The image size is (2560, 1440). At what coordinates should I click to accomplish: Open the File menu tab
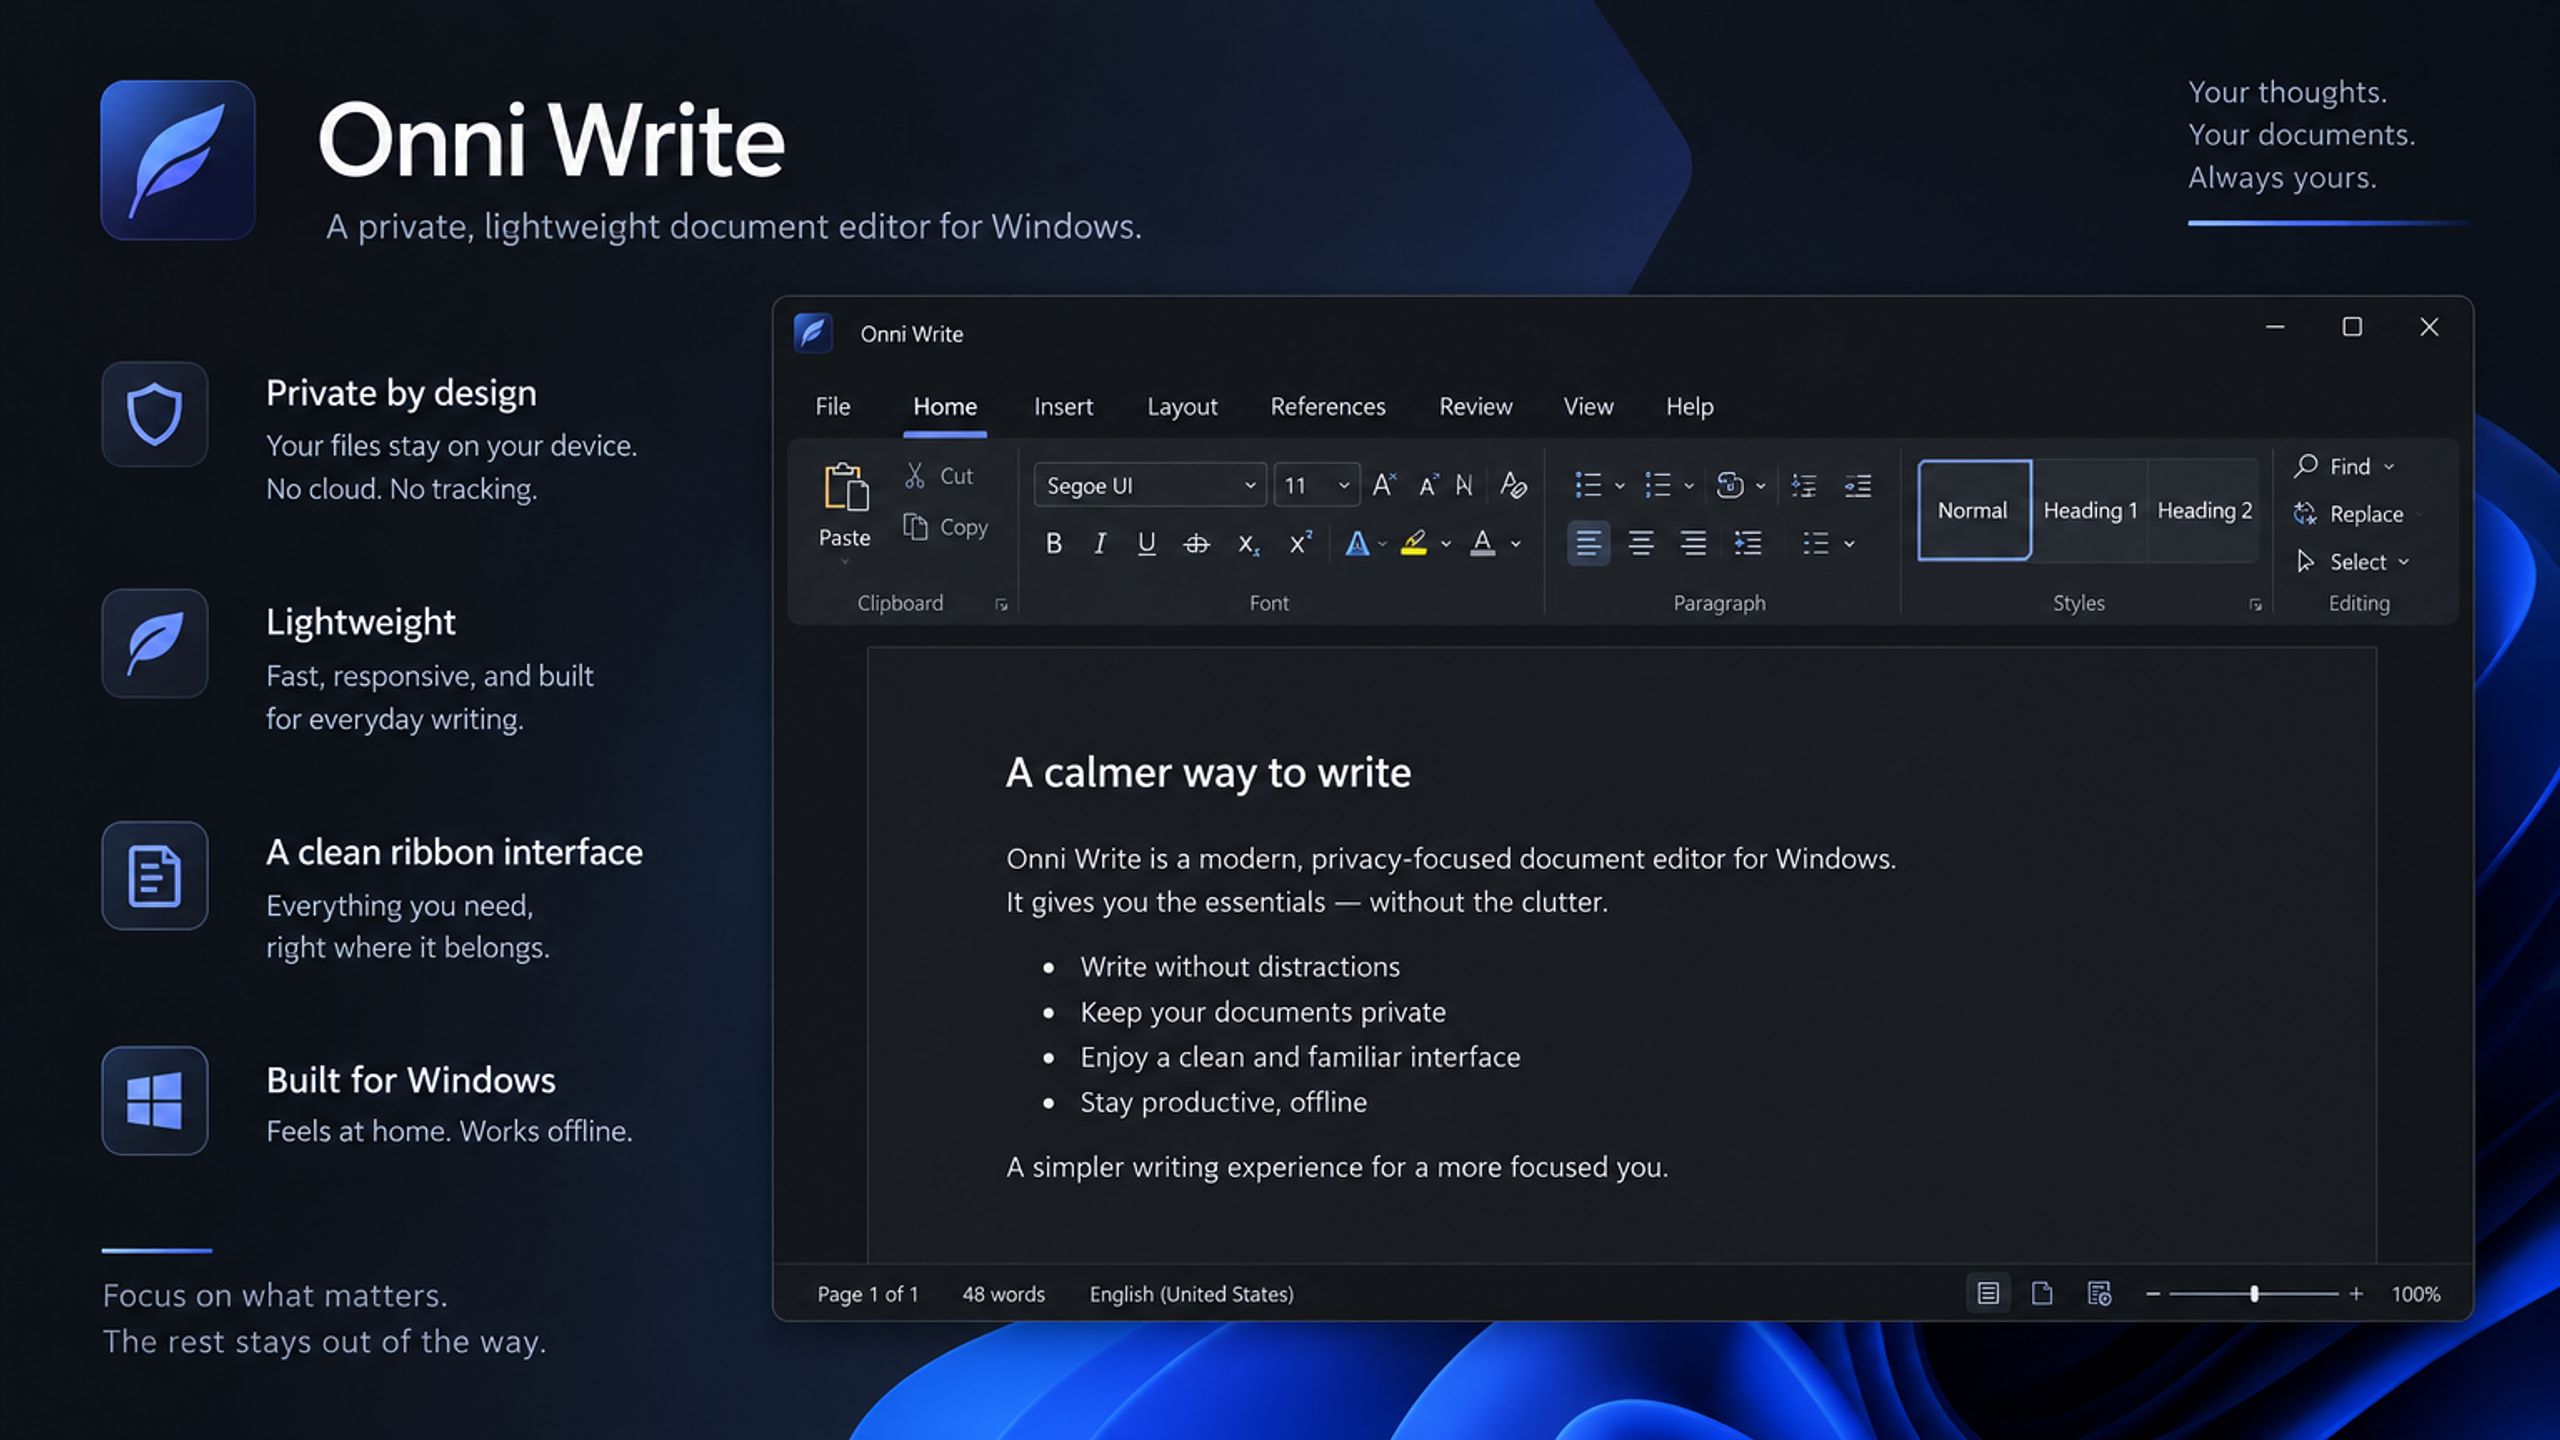[x=832, y=406]
